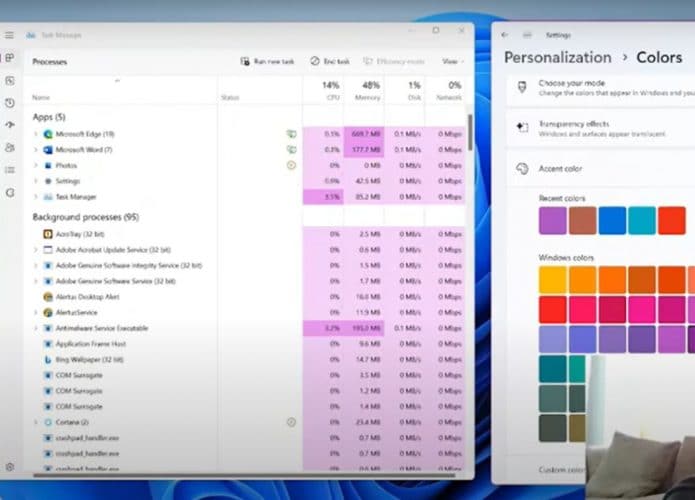The height and width of the screenshot is (500, 695).
Task: Open Details page from Task Manager sidebar
Action: (10, 170)
